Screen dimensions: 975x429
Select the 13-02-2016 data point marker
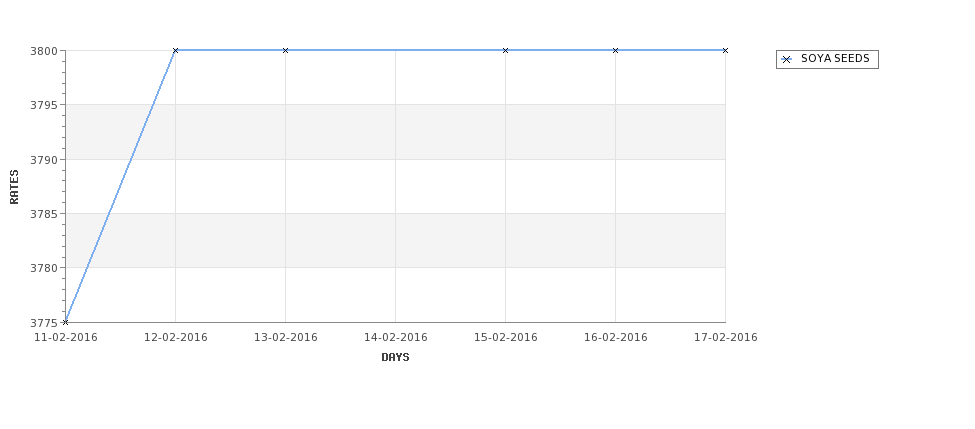(285, 50)
